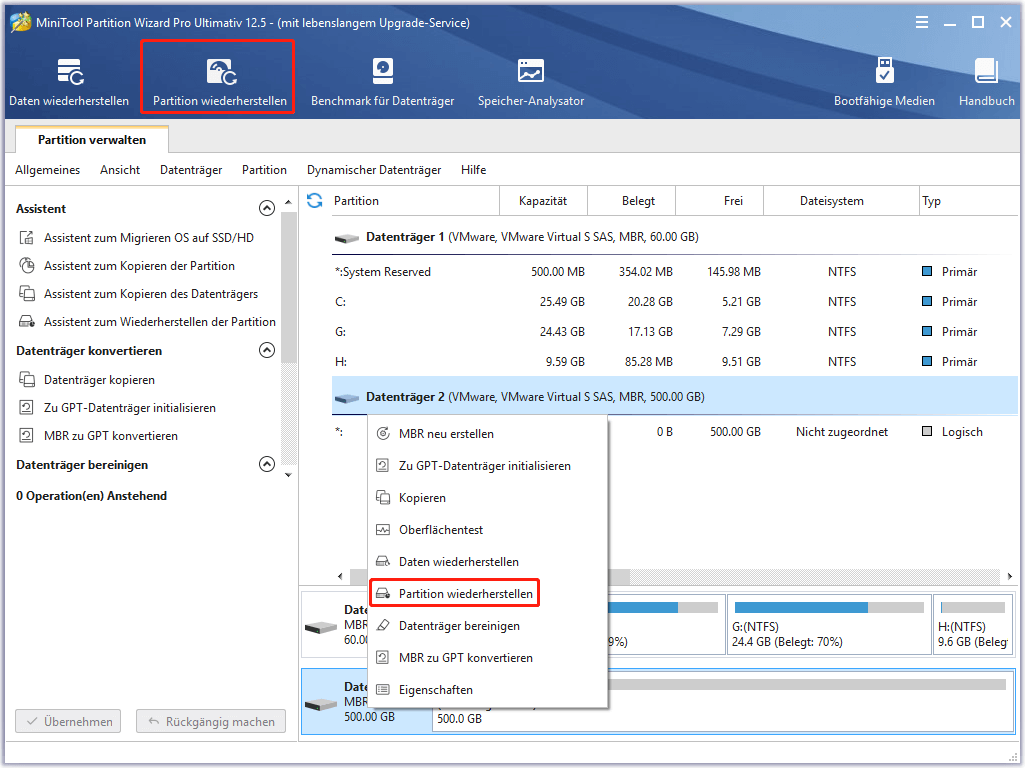Image resolution: width=1026 pixels, height=769 pixels.
Task: Select the H: partition row
Action: pyautogui.click(x=675, y=362)
